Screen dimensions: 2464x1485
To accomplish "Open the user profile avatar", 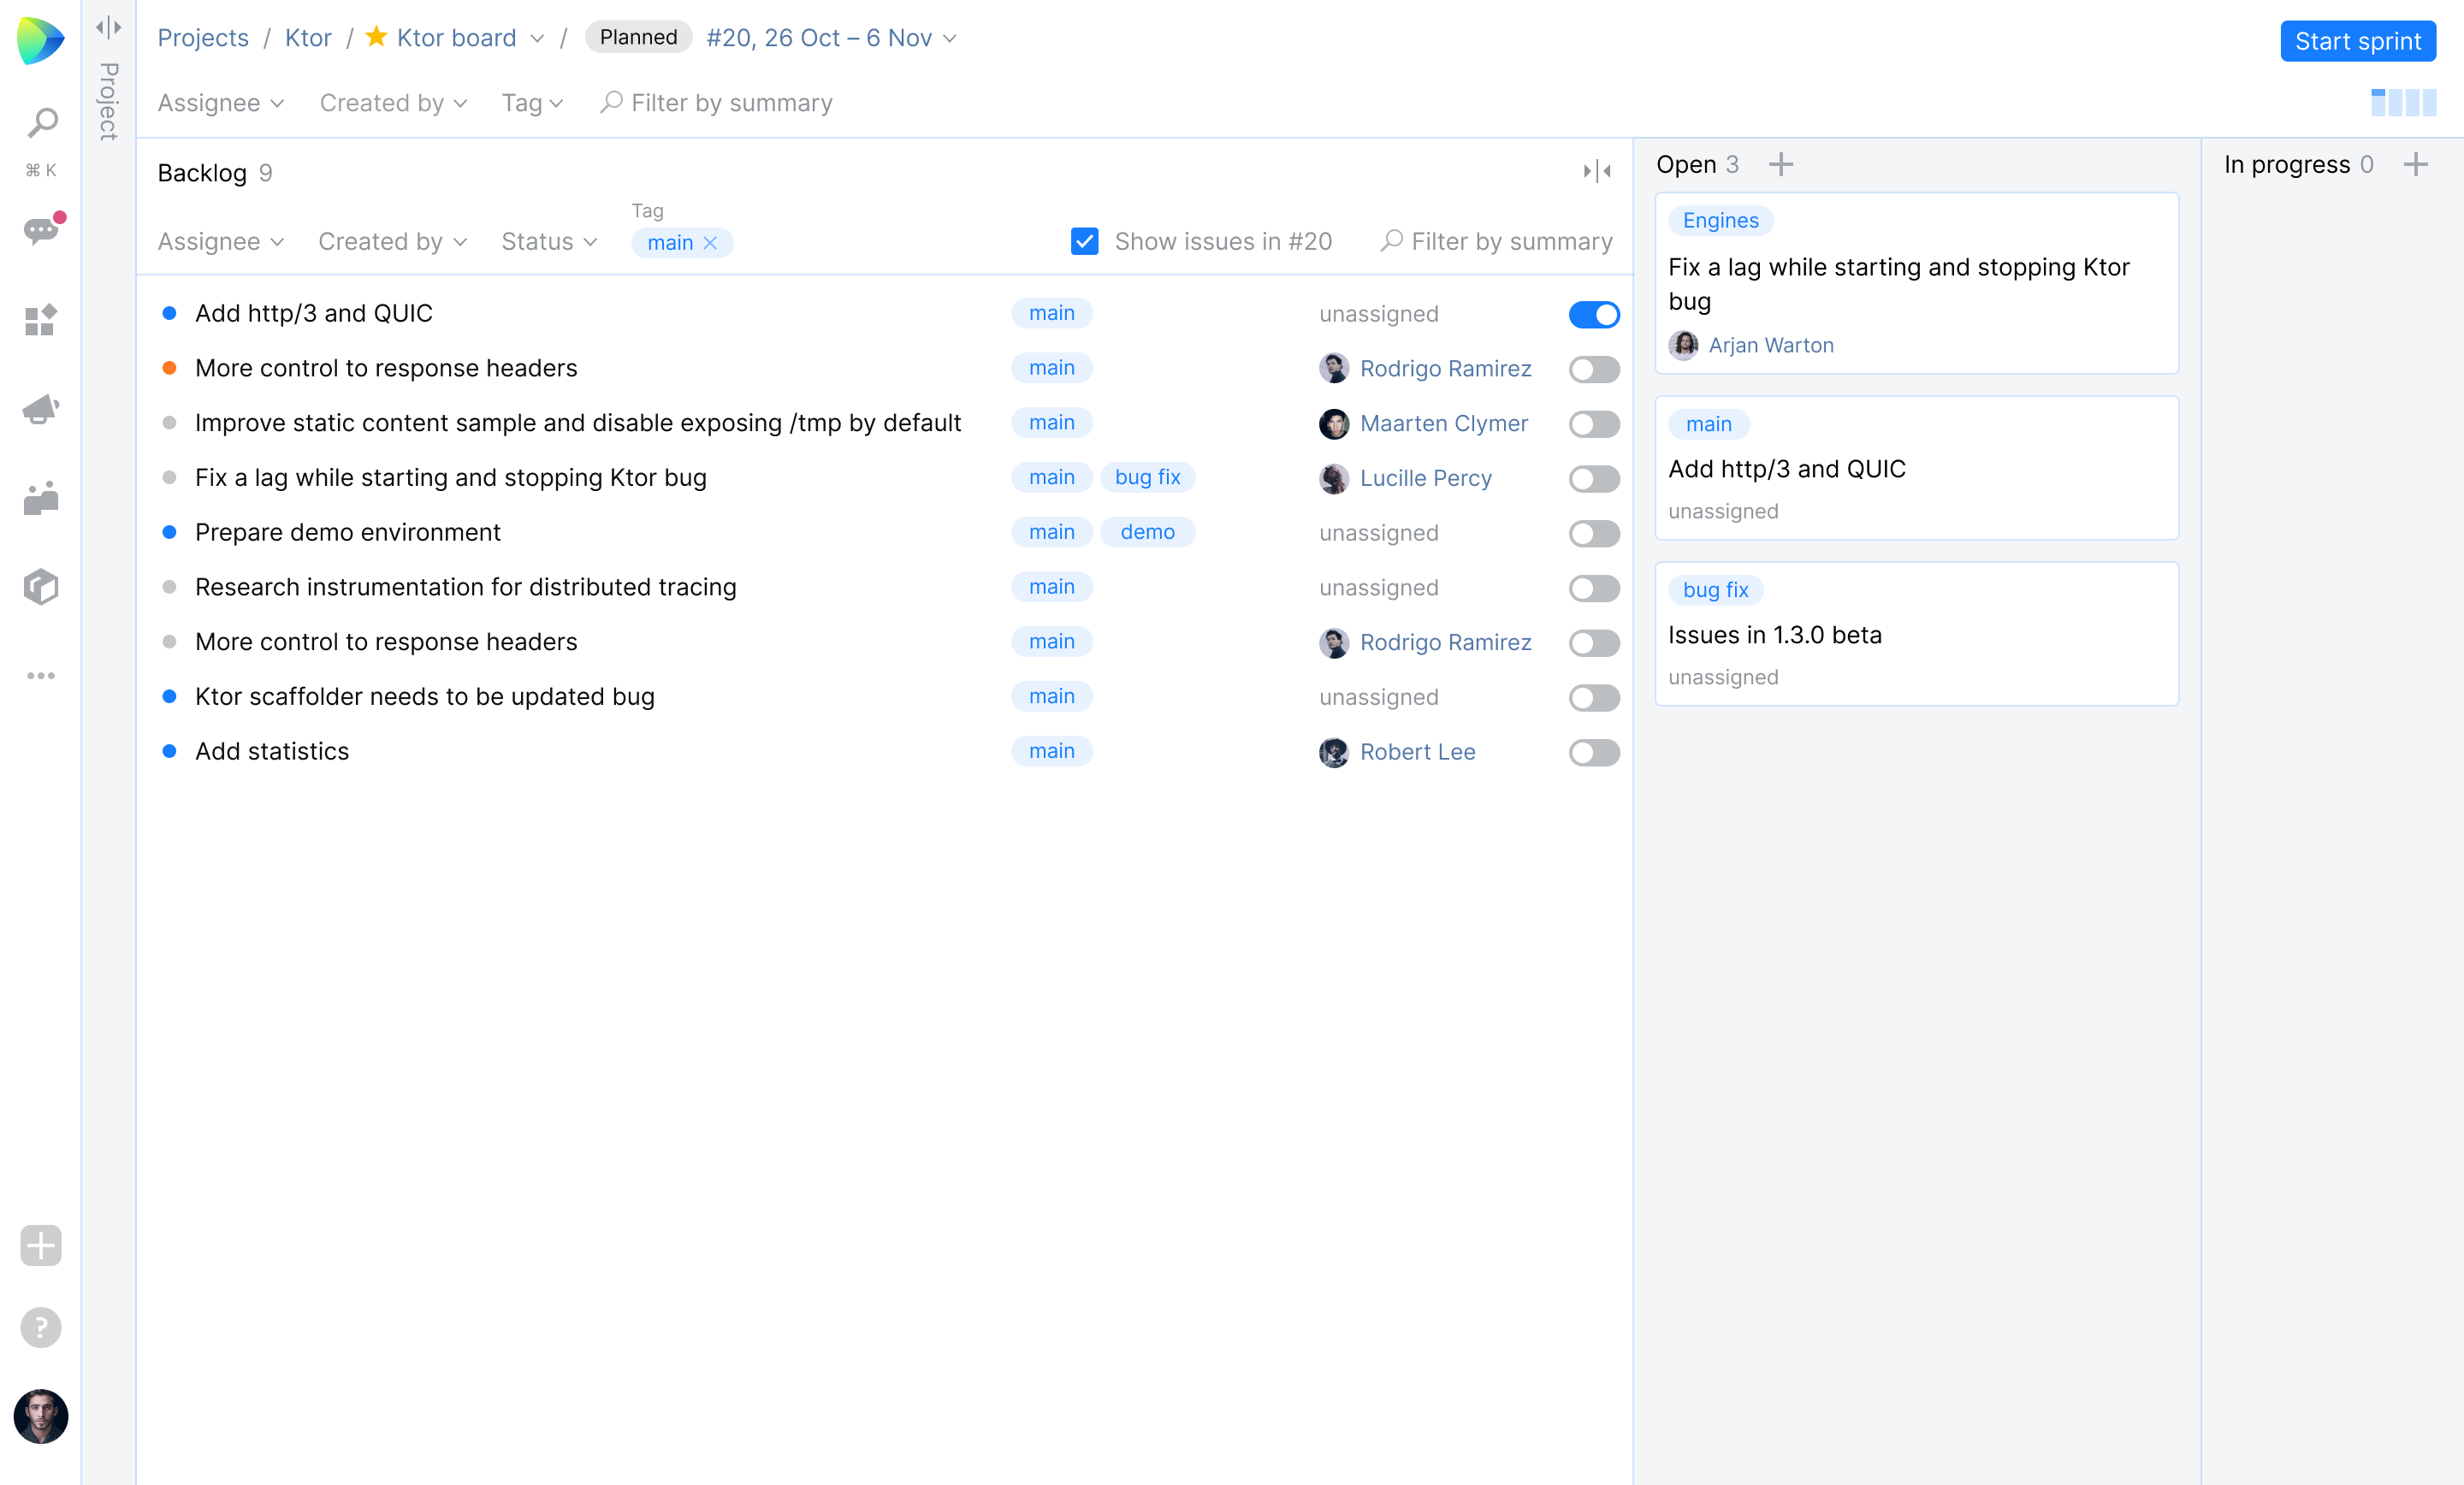I will 41,1416.
